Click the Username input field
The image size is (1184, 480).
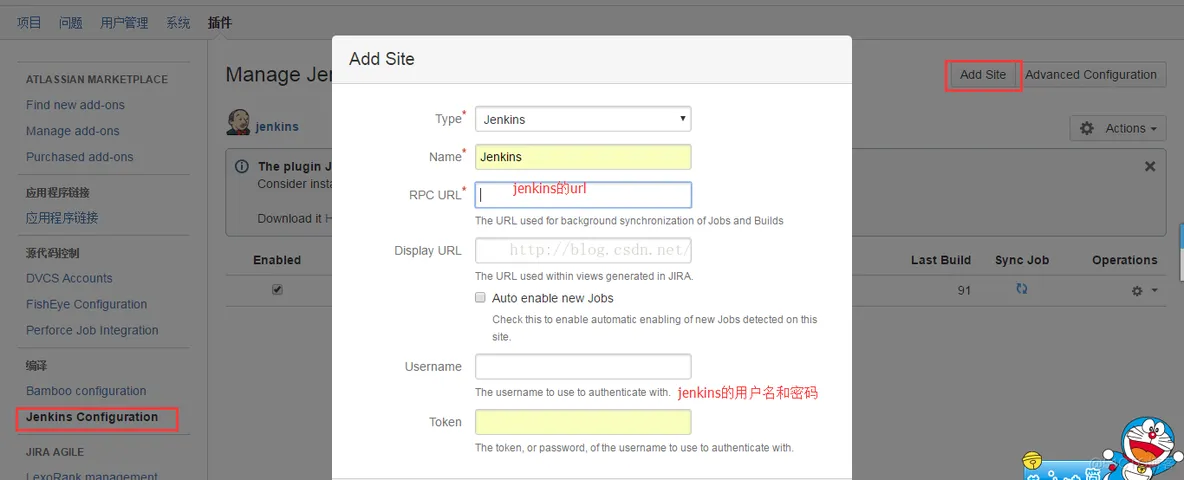coord(583,366)
